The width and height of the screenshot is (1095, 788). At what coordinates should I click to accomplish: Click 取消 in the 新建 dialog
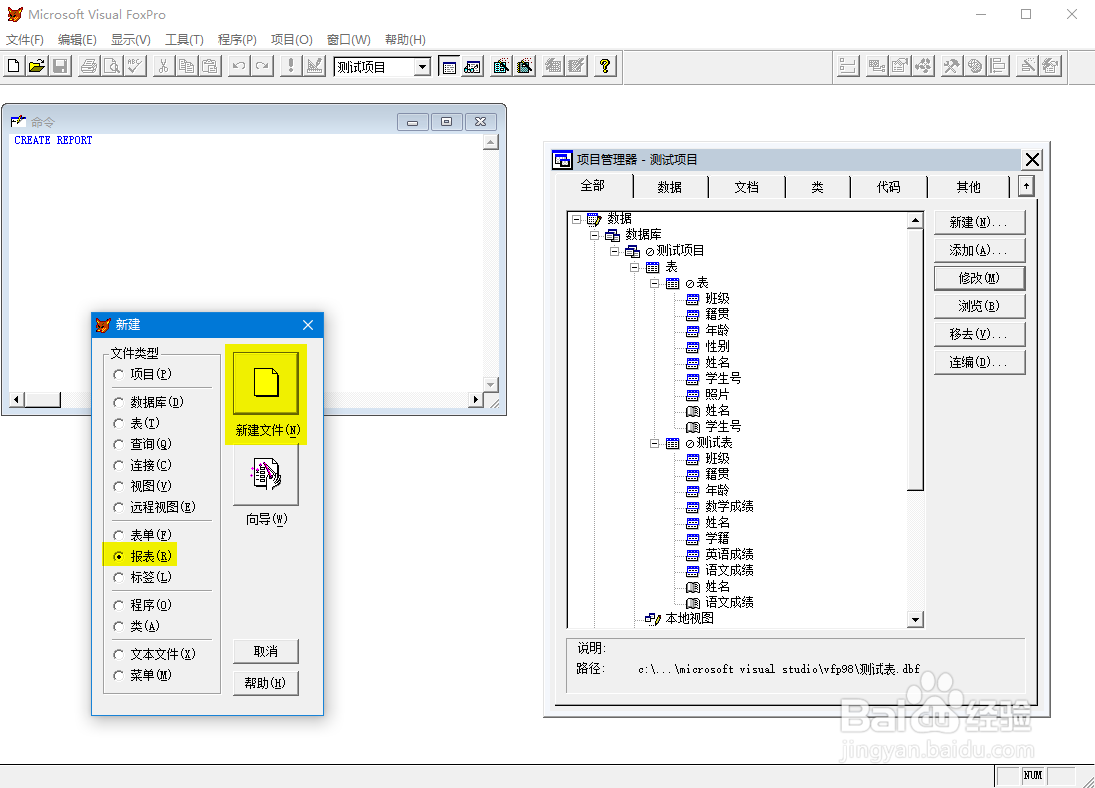tap(266, 651)
